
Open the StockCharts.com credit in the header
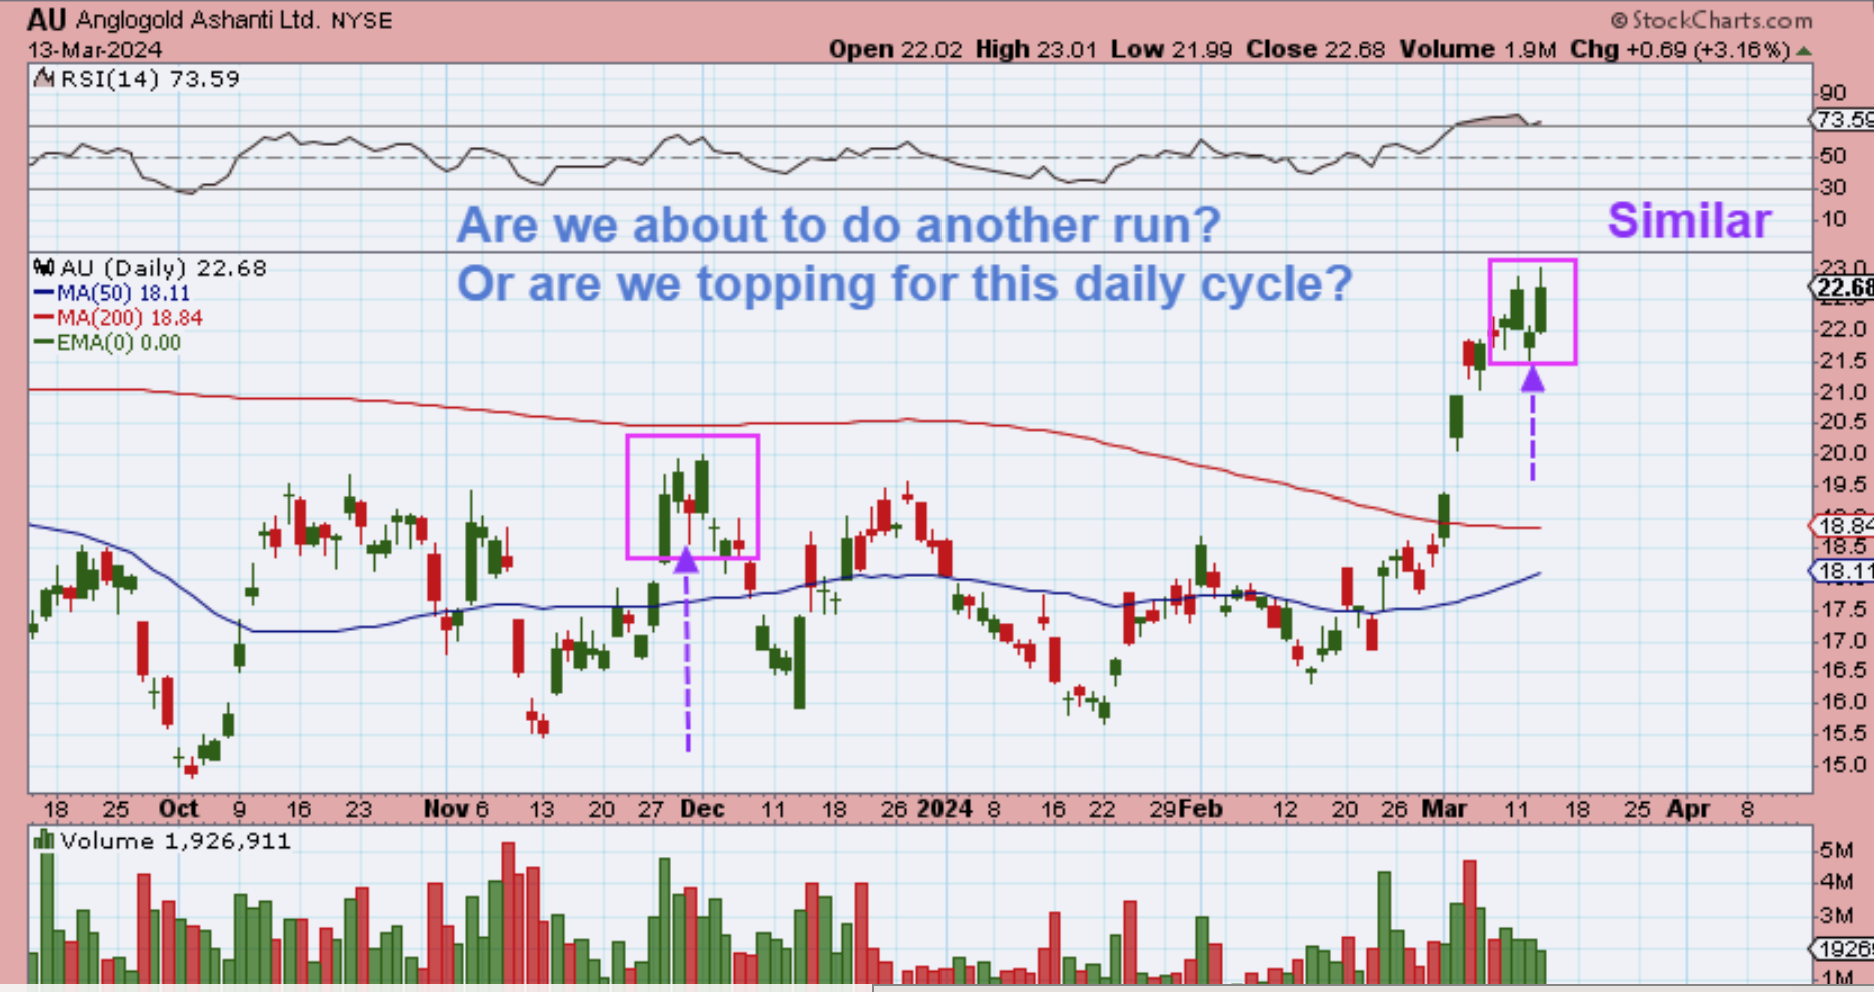click(1711, 20)
